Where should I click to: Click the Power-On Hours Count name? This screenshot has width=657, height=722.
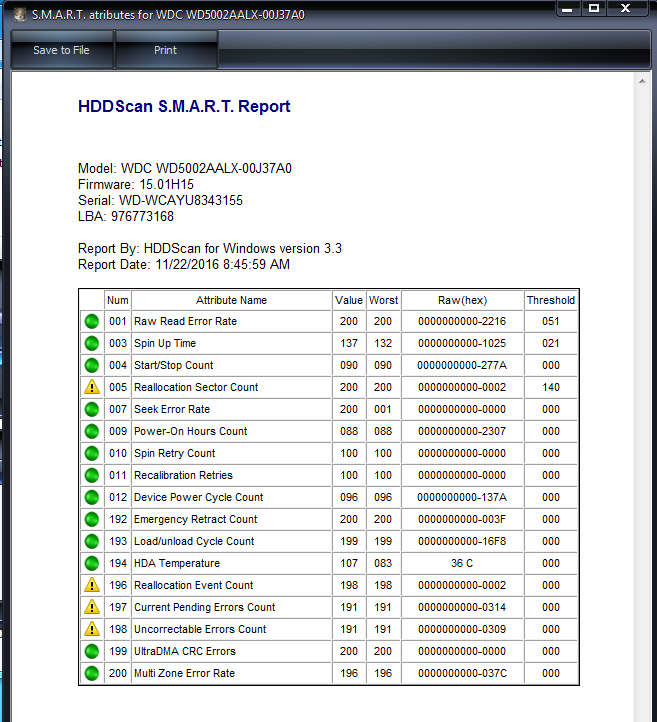191,431
